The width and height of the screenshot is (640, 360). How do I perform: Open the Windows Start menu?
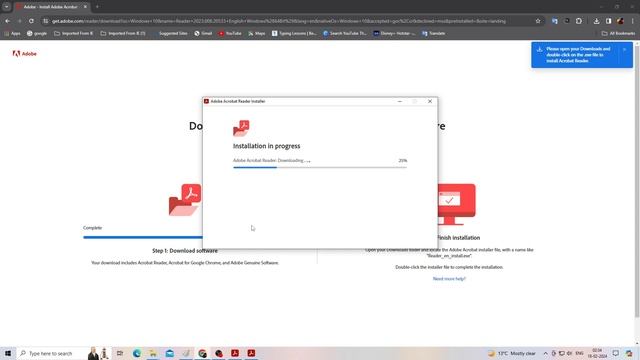8,353
